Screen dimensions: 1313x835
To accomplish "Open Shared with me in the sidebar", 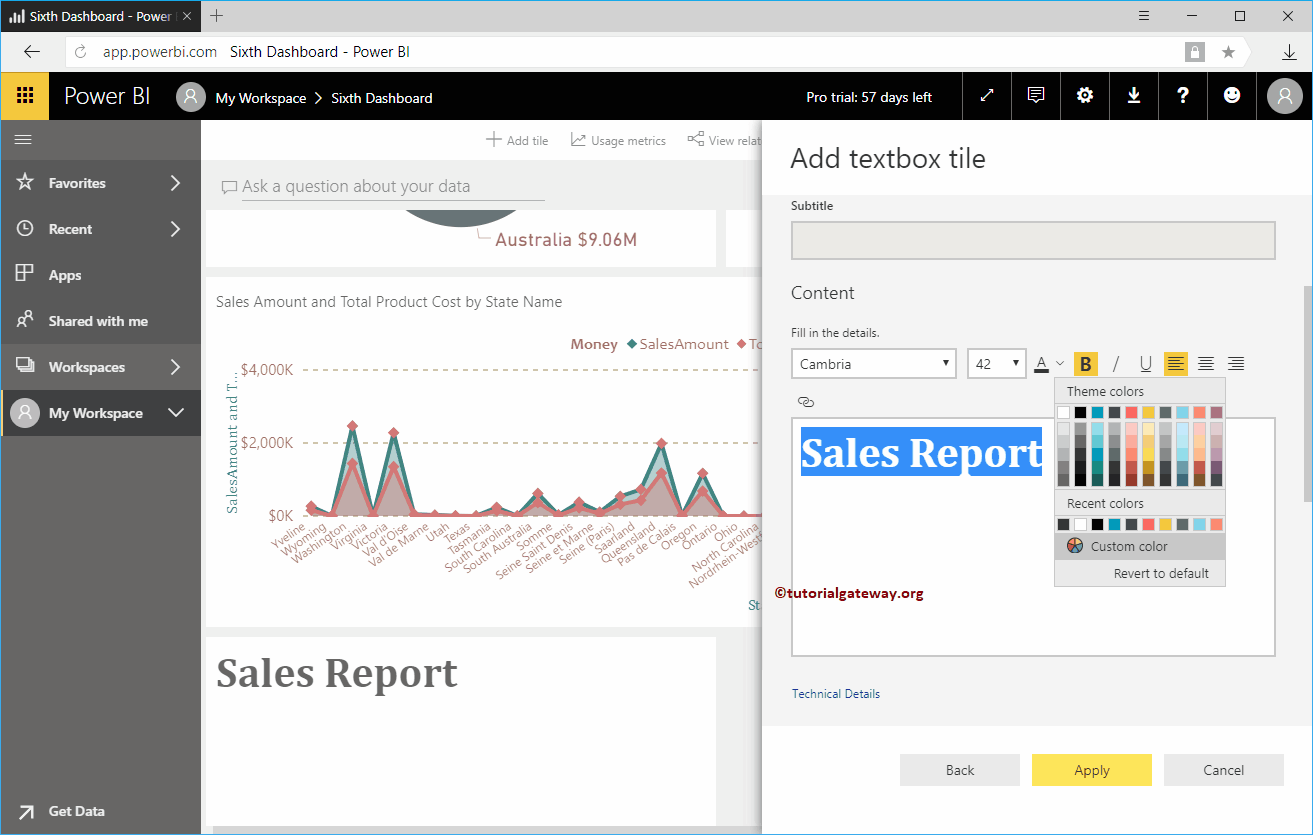I will pyautogui.click(x=98, y=320).
